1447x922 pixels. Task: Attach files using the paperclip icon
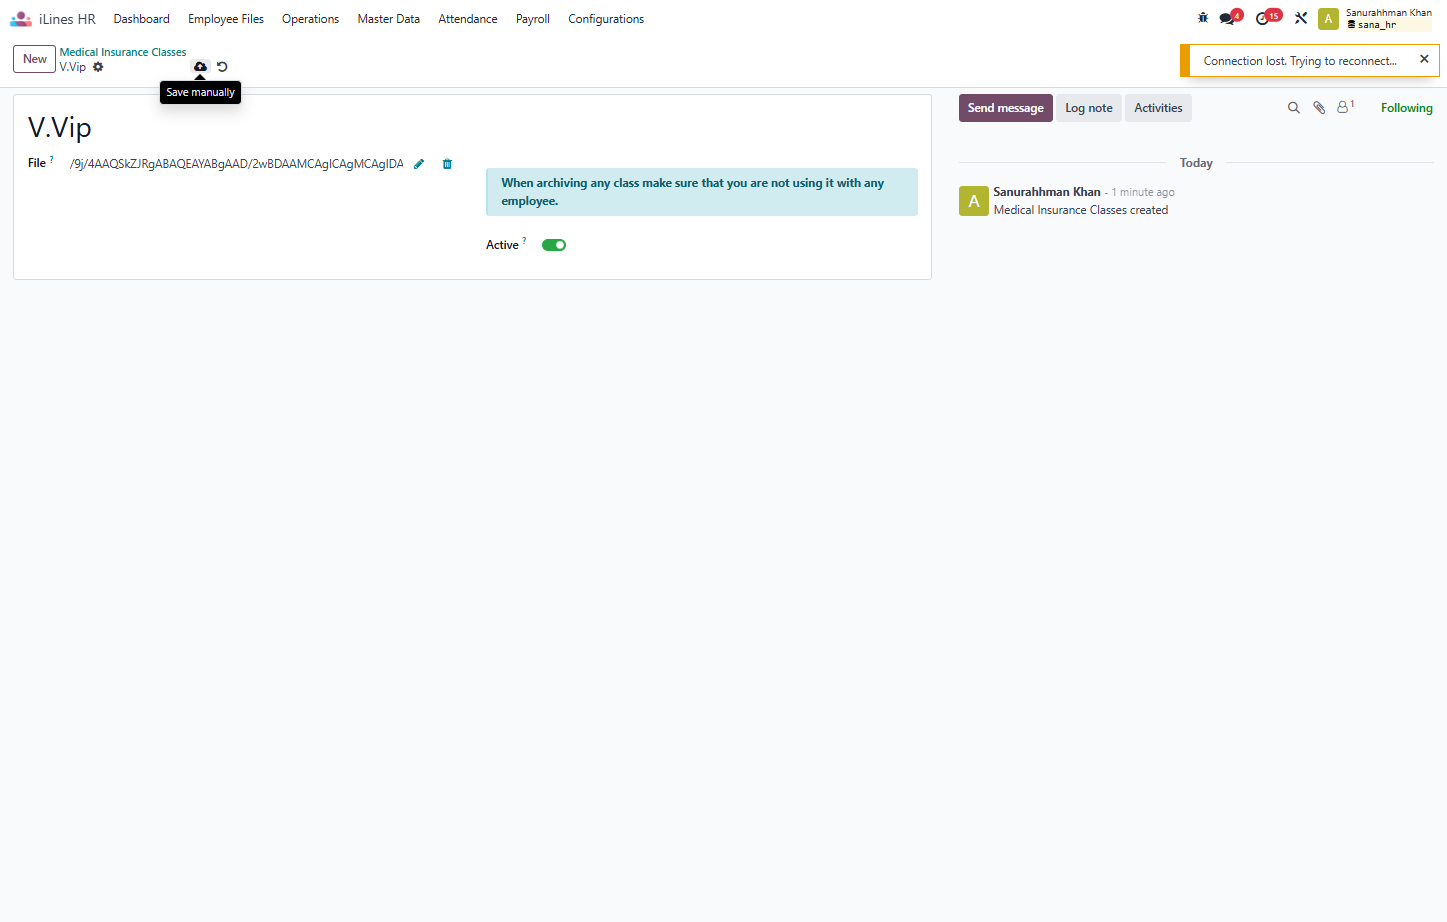coord(1319,108)
